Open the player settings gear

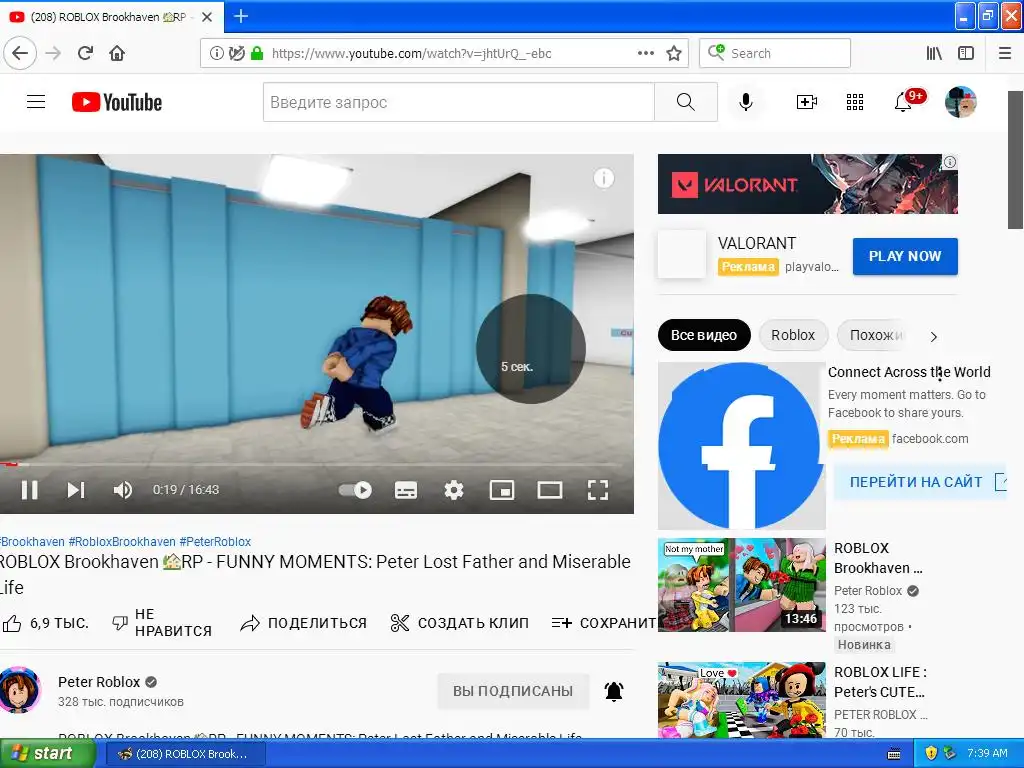coord(454,490)
